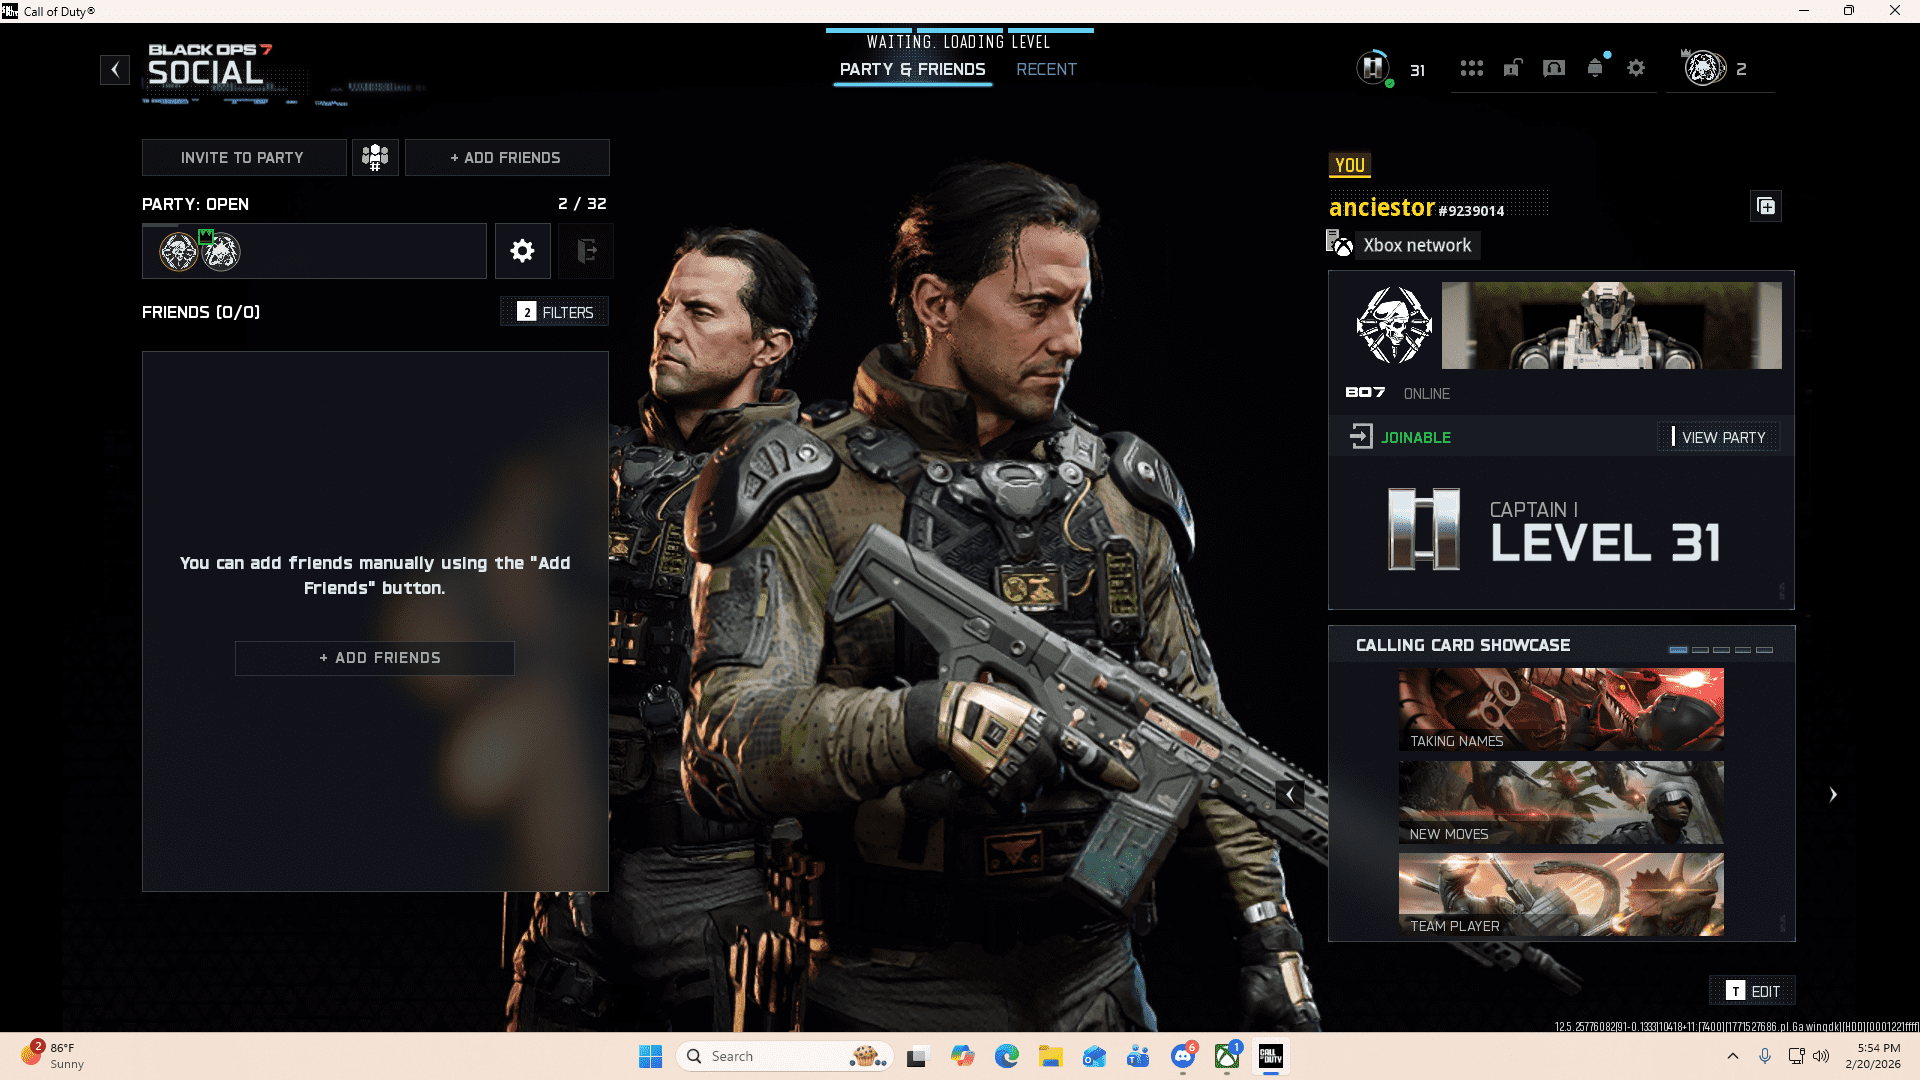
Task: Select your Captain rank emblem avatar
Action: tap(1372, 68)
